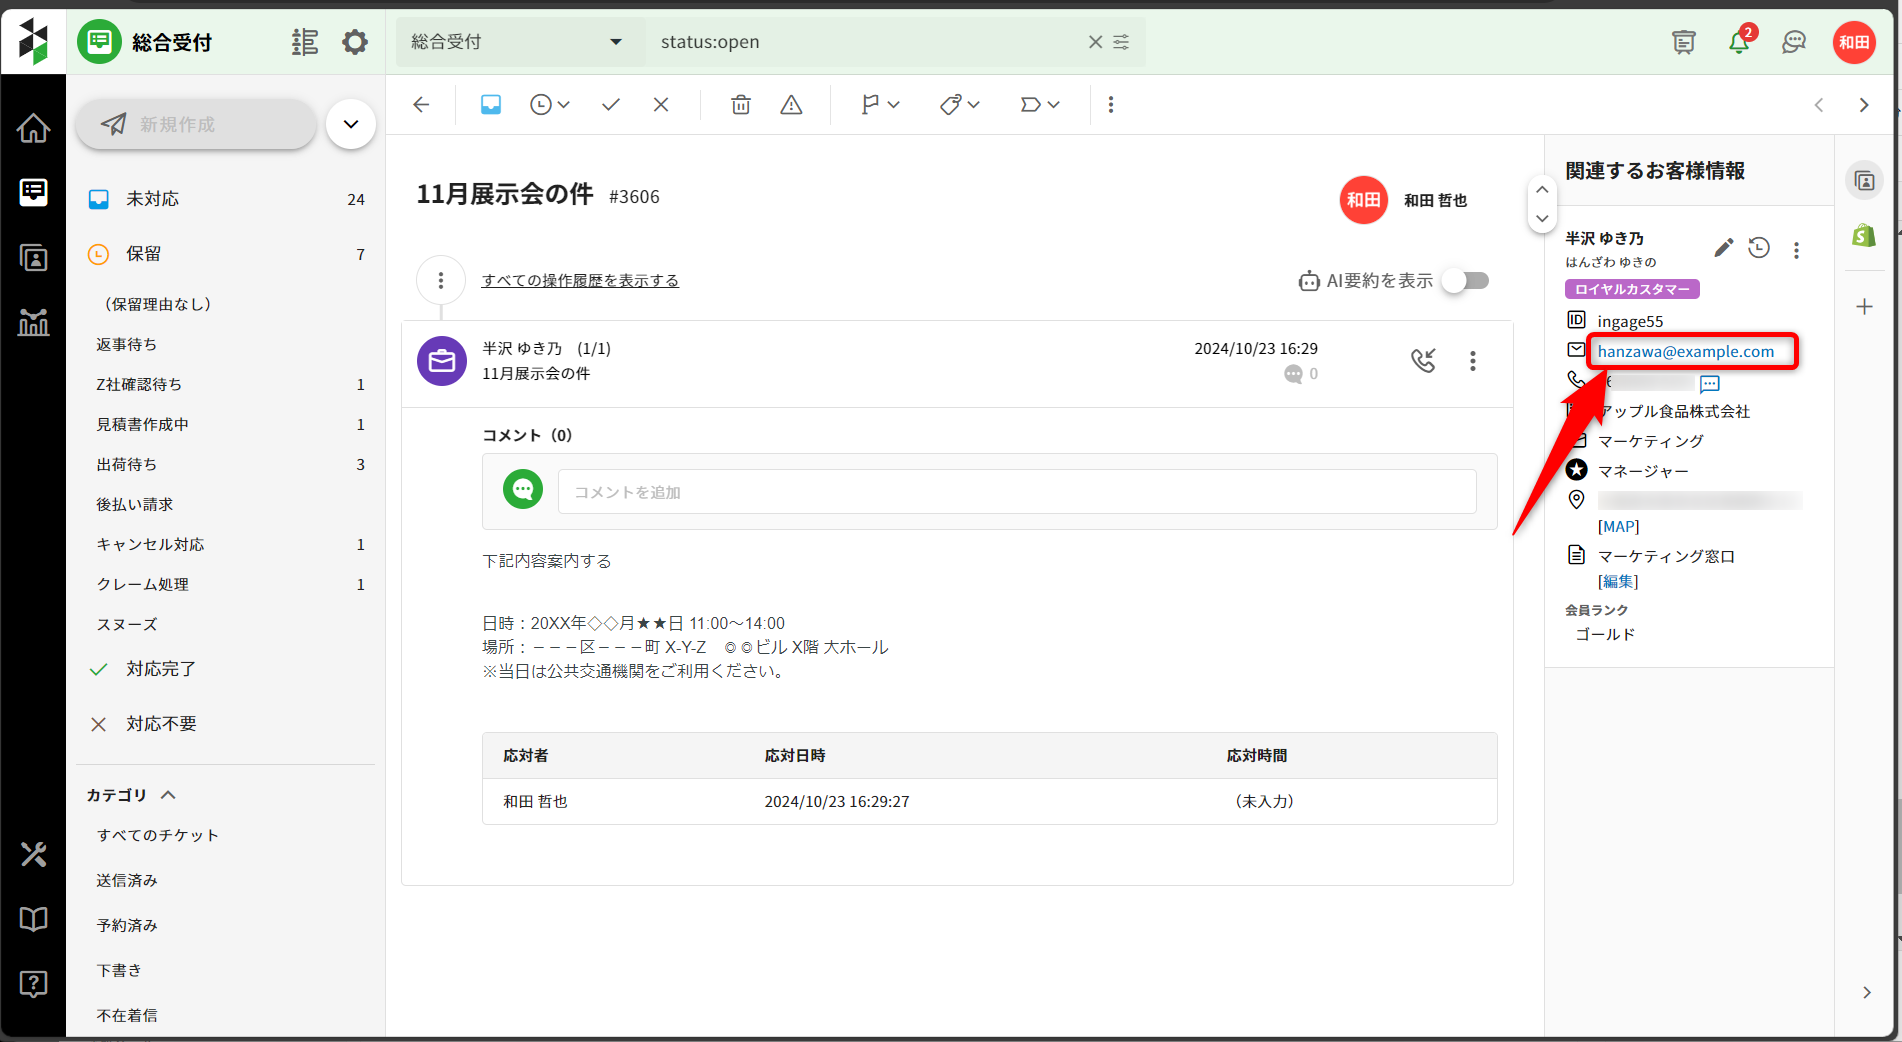The image size is (1902, 1042).
Task: Open the notifications bell icon
Action: (x=1739, y=42)
